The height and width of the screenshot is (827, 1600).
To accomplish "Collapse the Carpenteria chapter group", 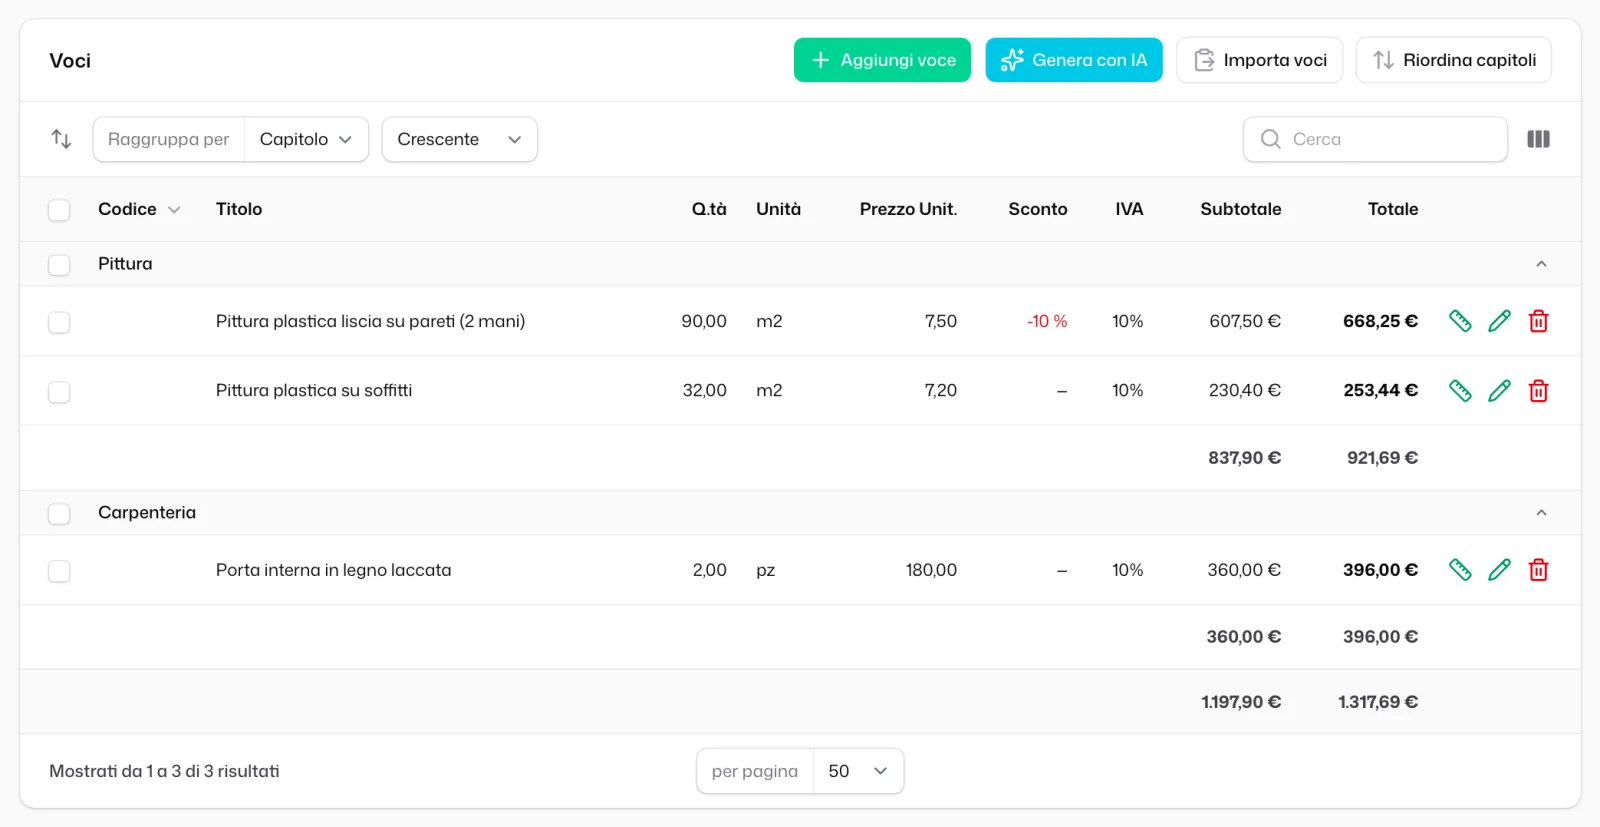I will [x=1541, y=513].
